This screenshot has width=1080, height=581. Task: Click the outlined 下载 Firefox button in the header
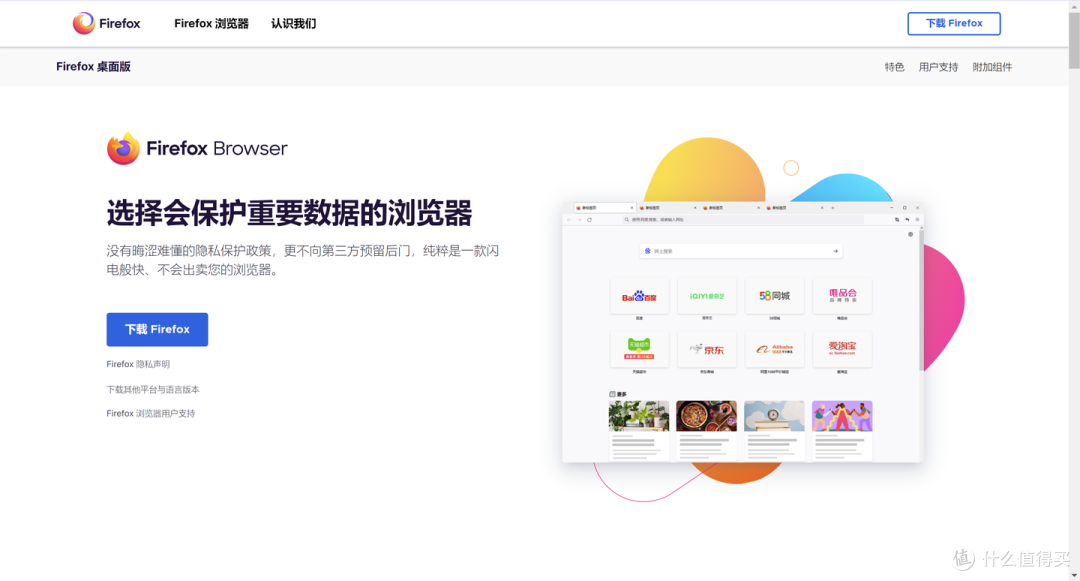(x=954, y=23)
